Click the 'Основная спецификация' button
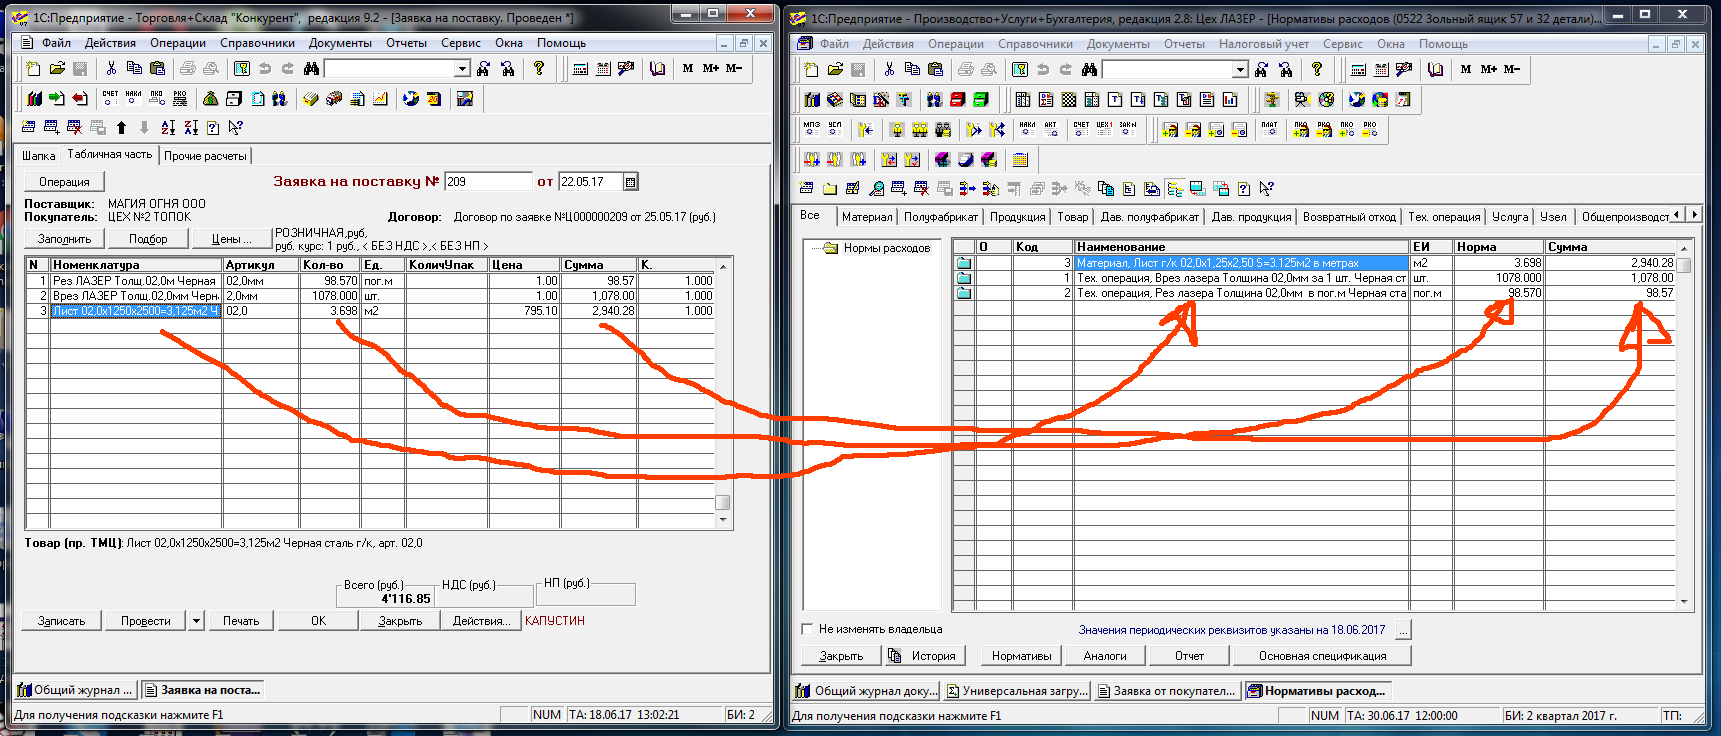This screenshot has width=1721, height=736. point(1322,656)
